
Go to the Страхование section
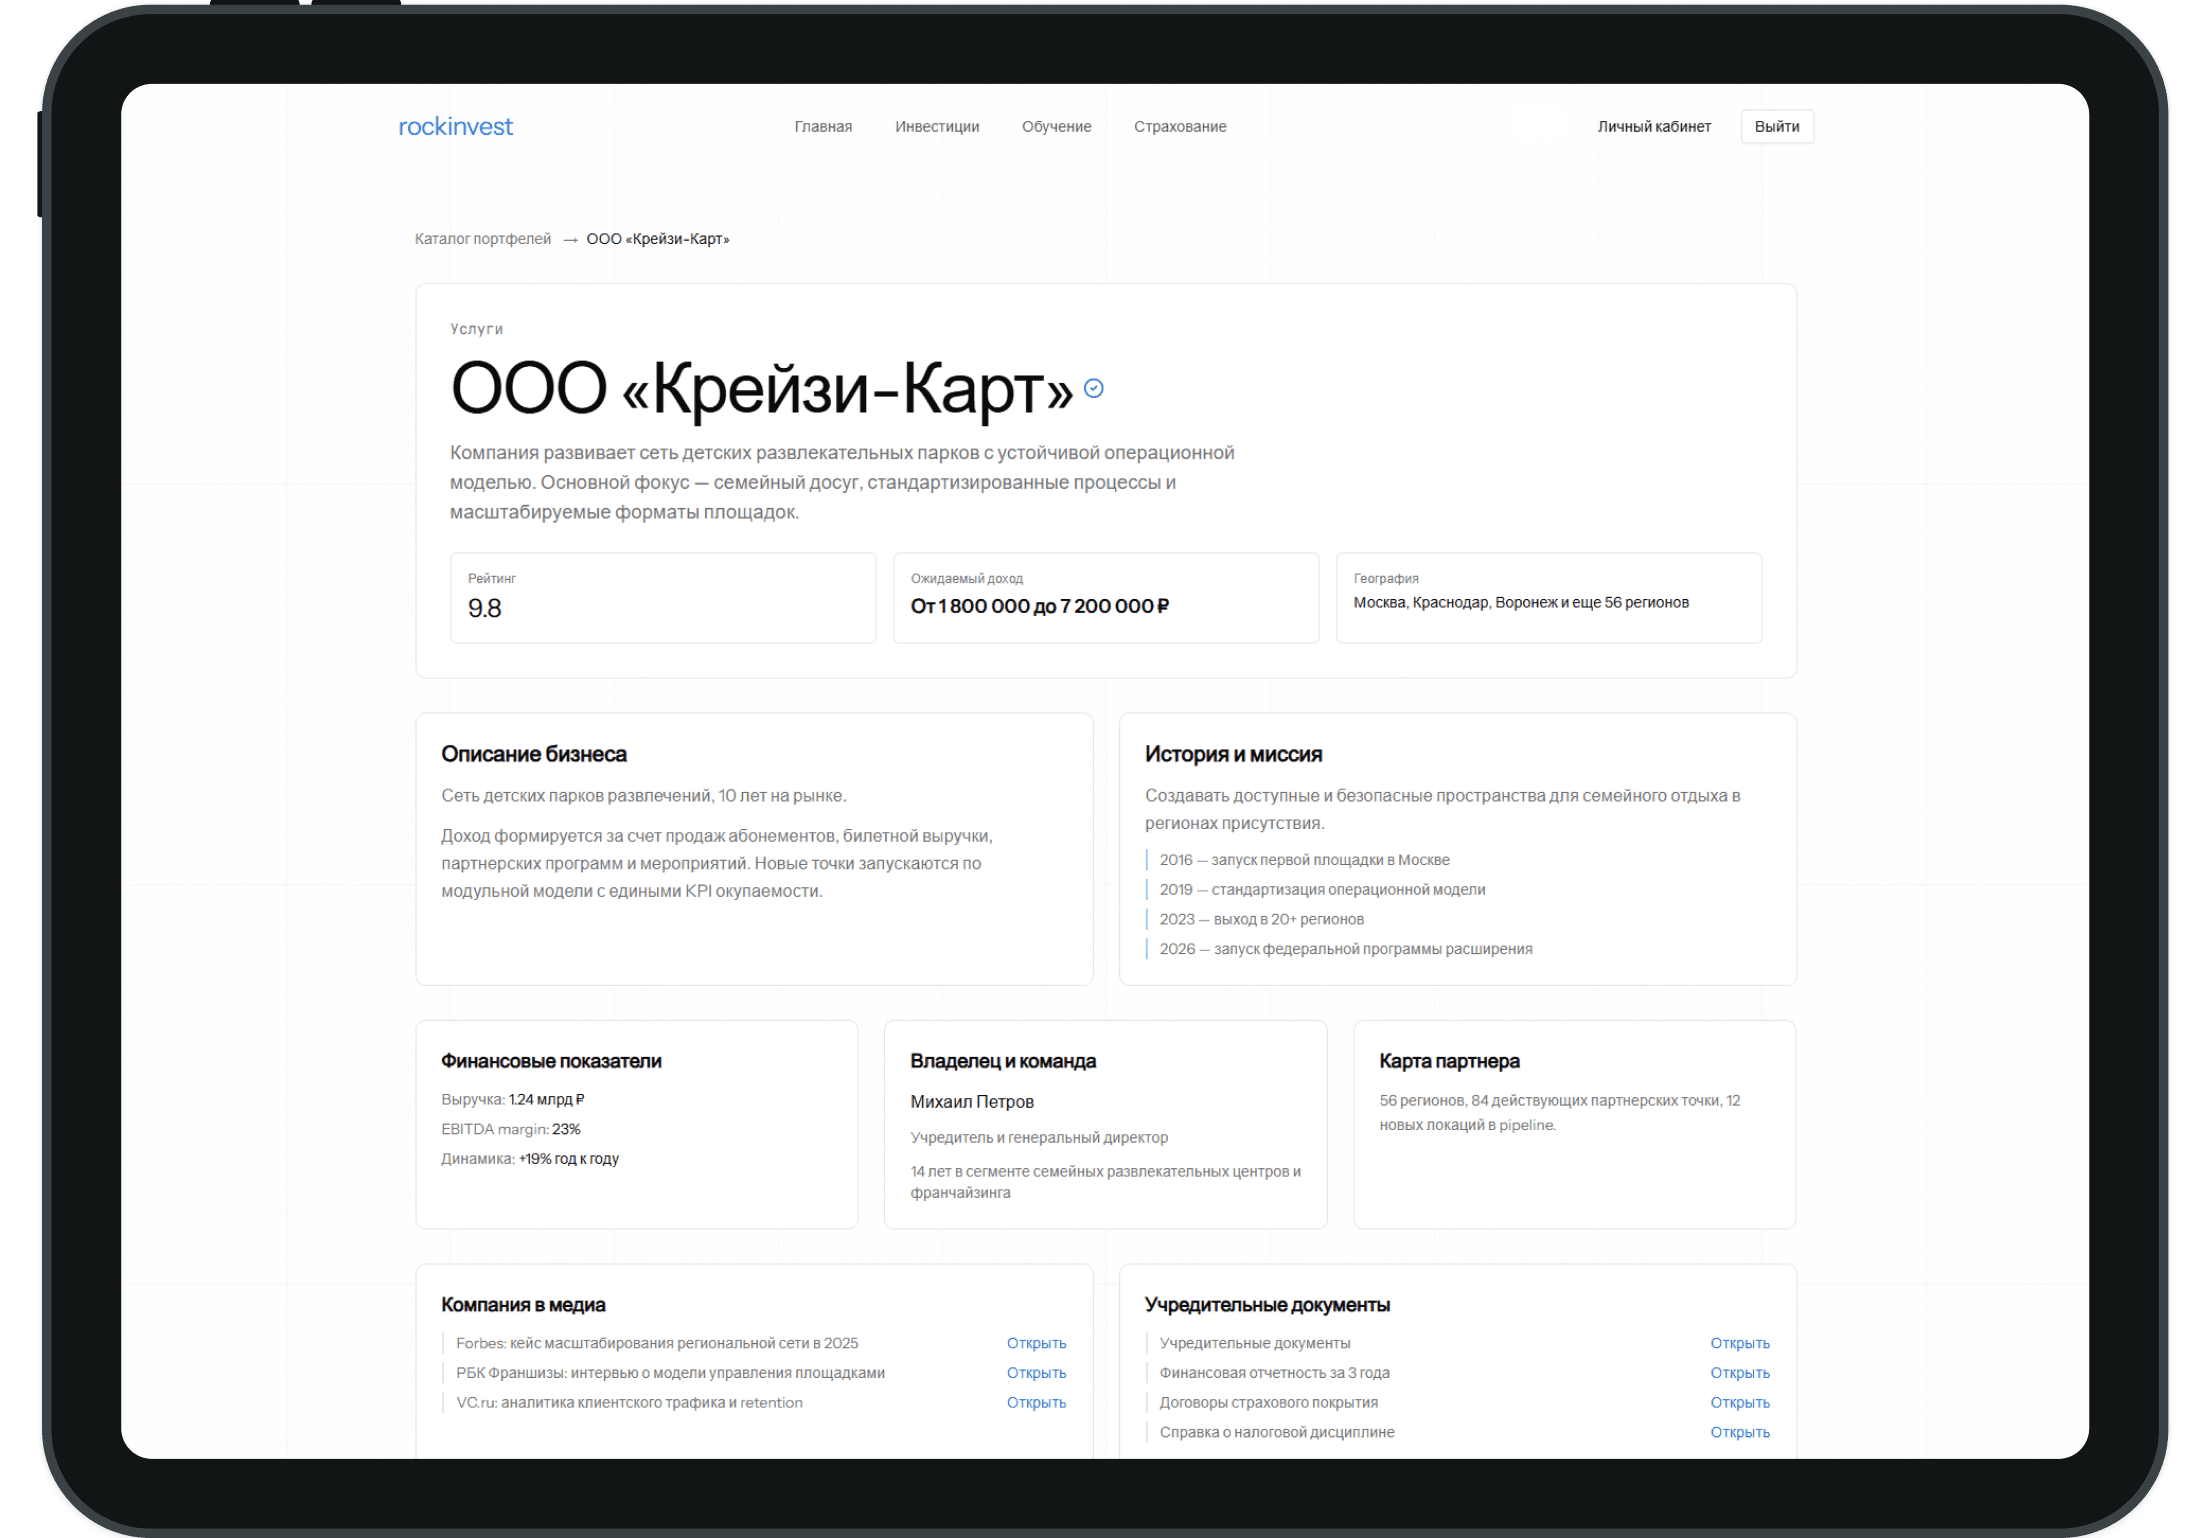[1180, 126]
